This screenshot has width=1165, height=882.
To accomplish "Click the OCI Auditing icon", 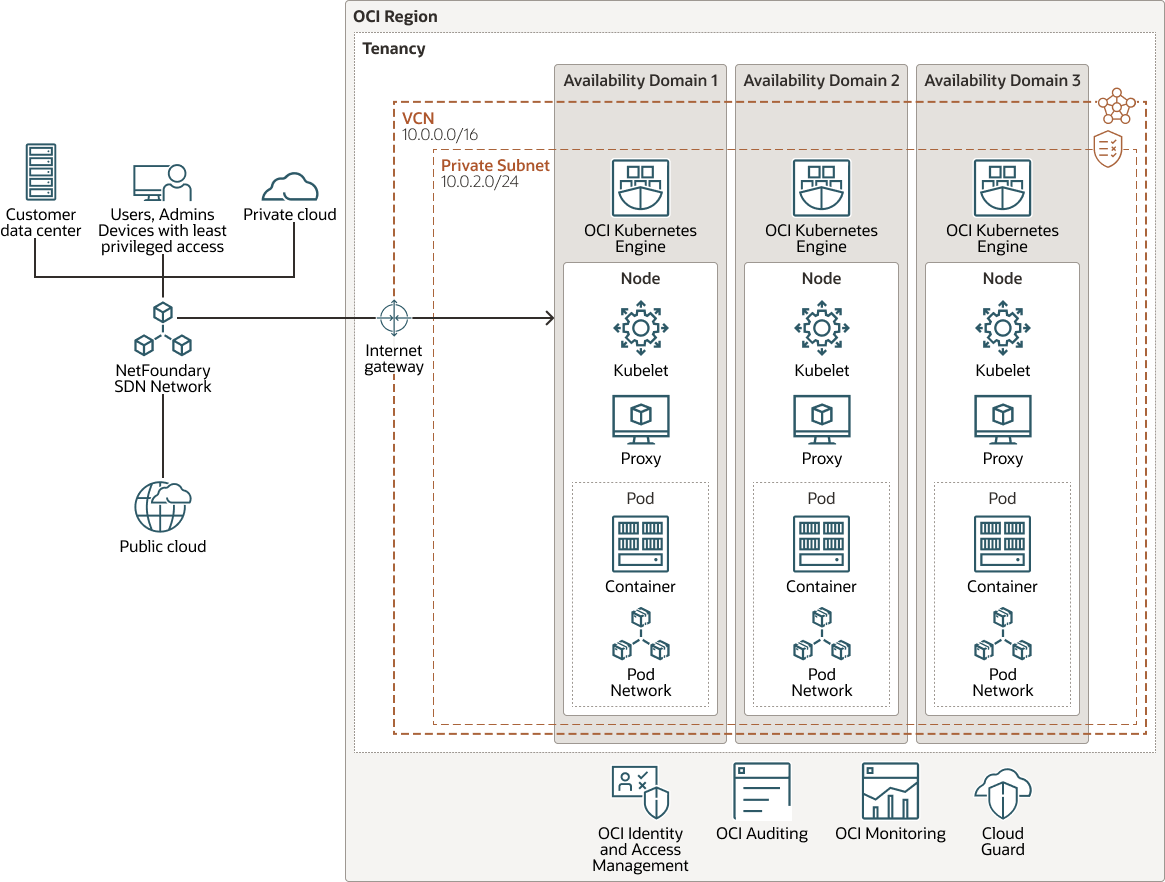I will 762,791.
